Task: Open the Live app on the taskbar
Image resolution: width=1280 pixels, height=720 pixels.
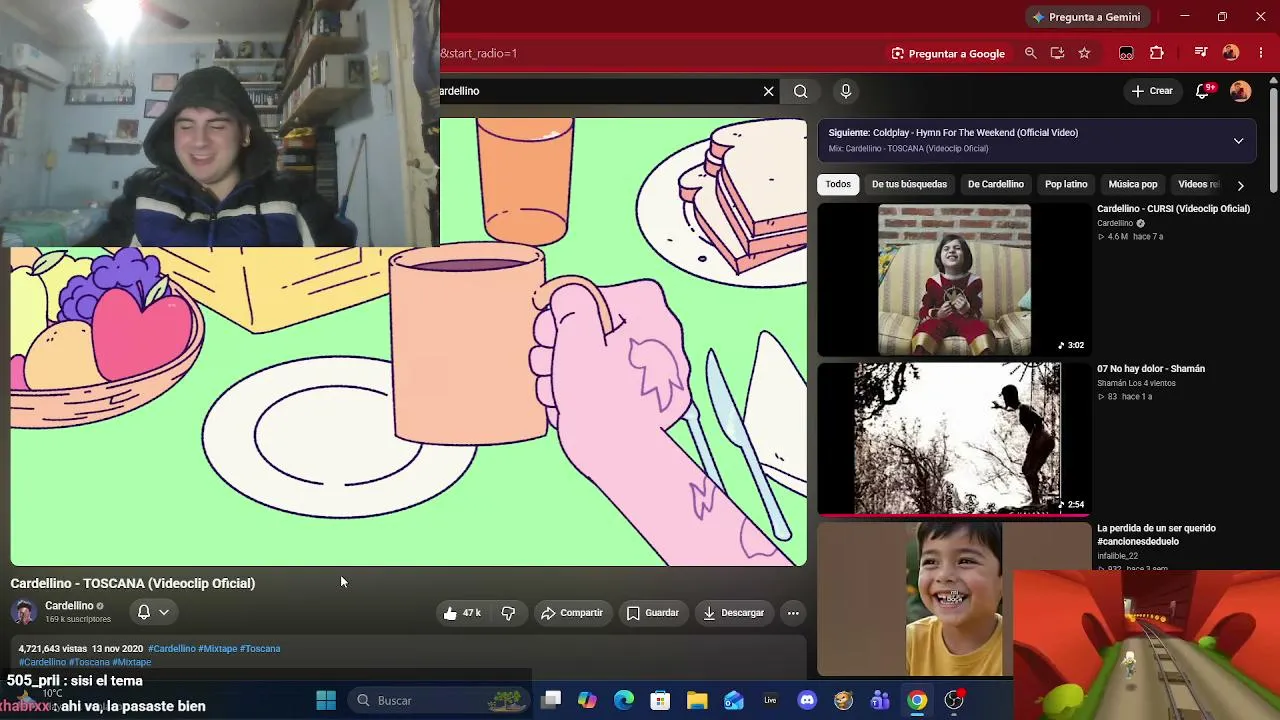Action: coord(770,700)
